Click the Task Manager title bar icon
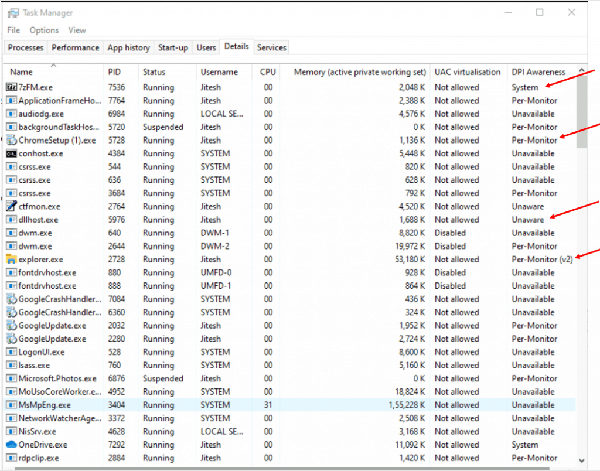The image size is (600, 471). pos(11,13)
